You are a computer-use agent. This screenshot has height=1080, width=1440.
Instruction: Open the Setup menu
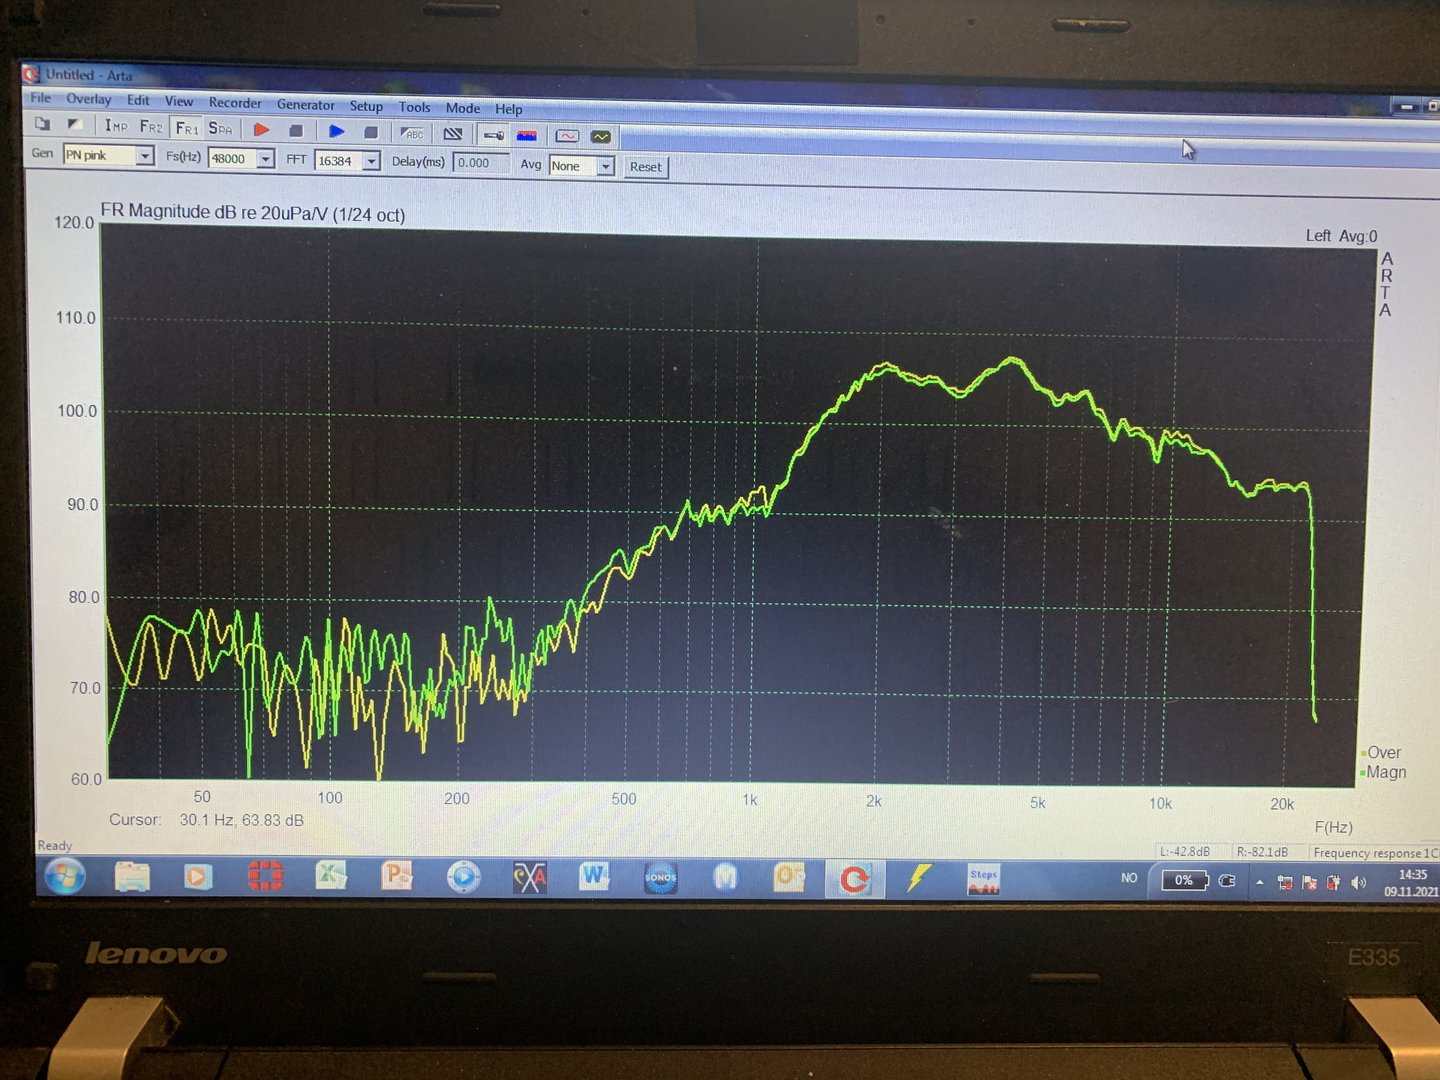tap(366, 106)
